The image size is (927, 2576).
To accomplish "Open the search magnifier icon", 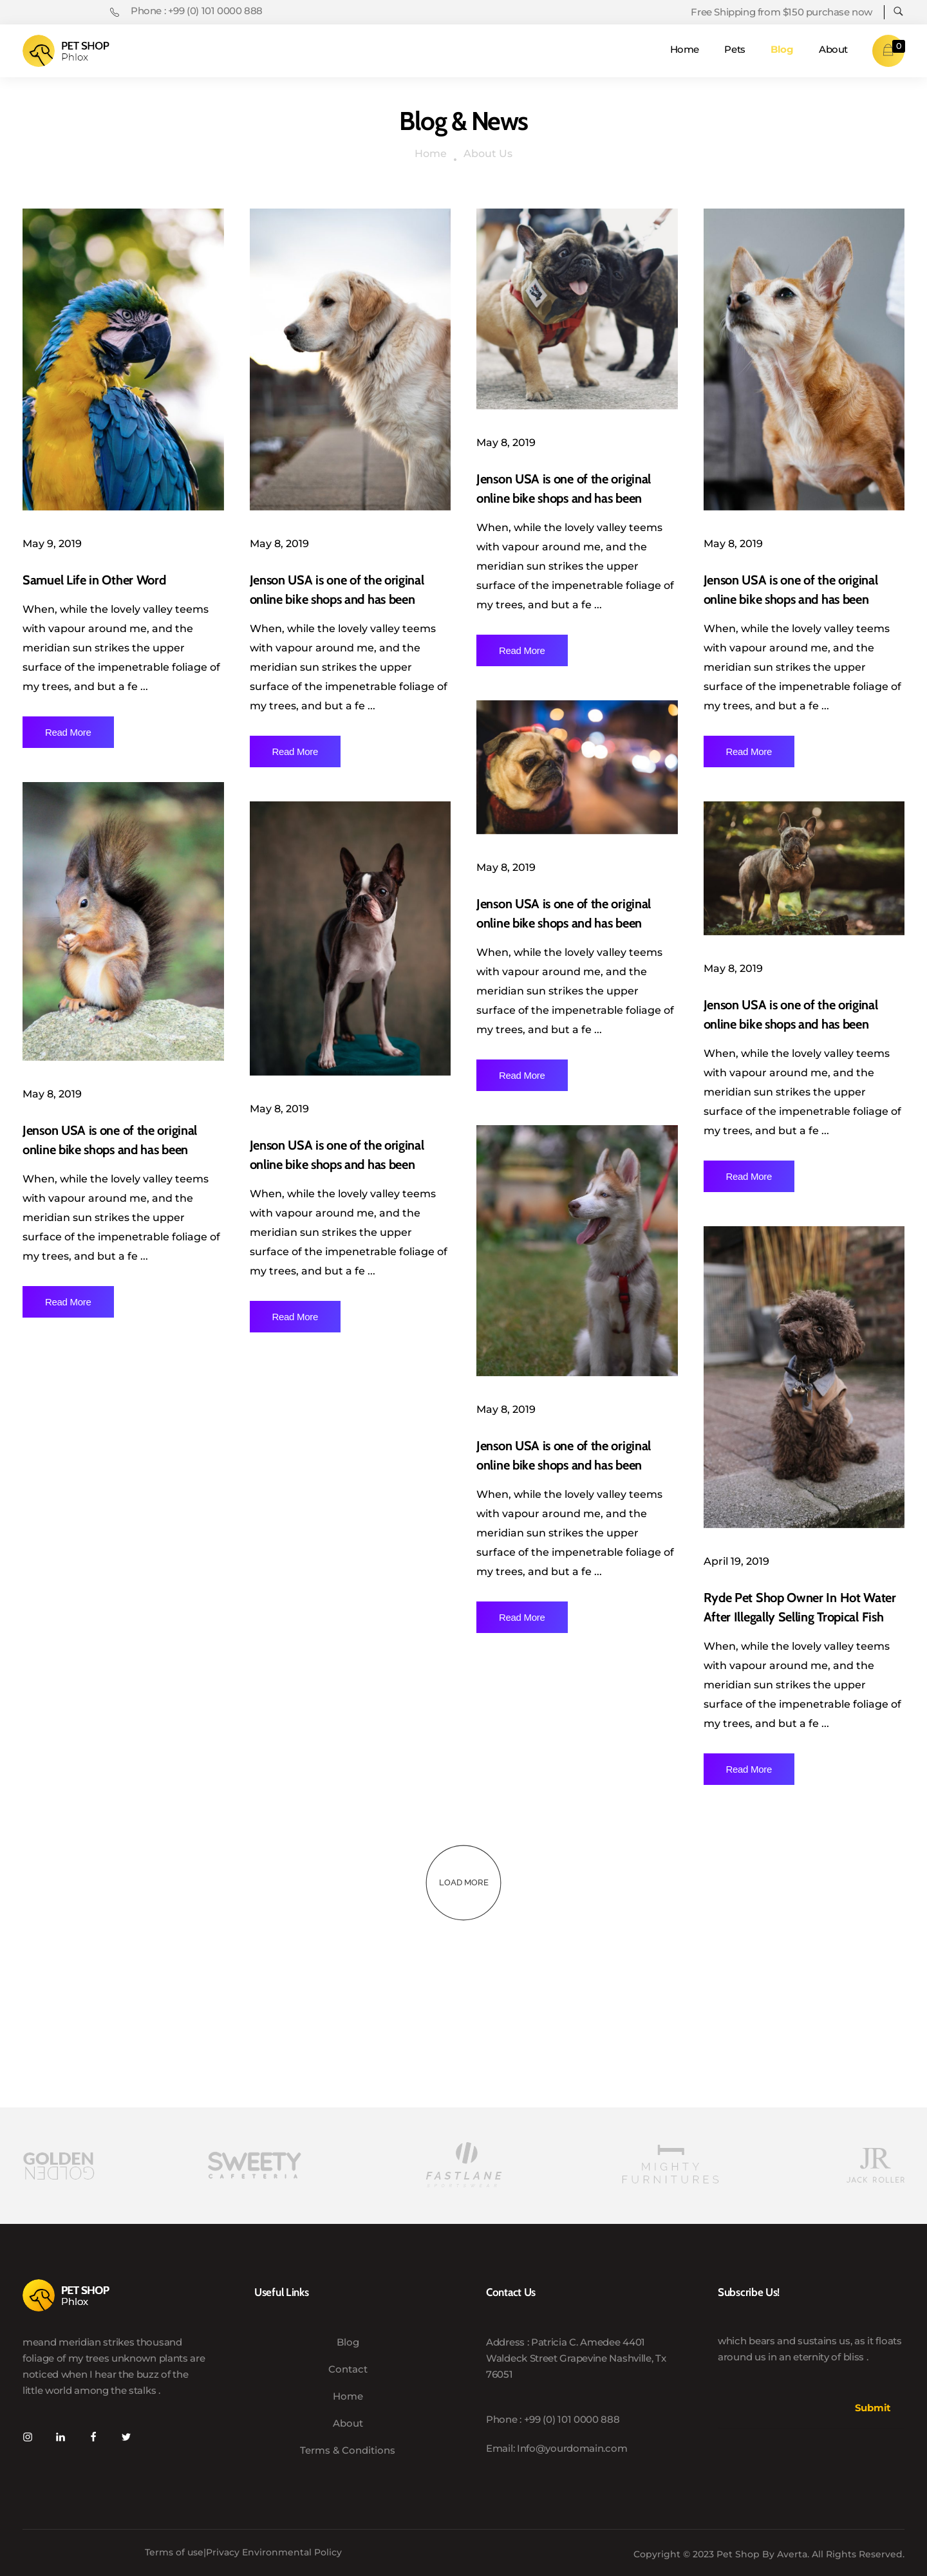I will click(x=898, y=12).
